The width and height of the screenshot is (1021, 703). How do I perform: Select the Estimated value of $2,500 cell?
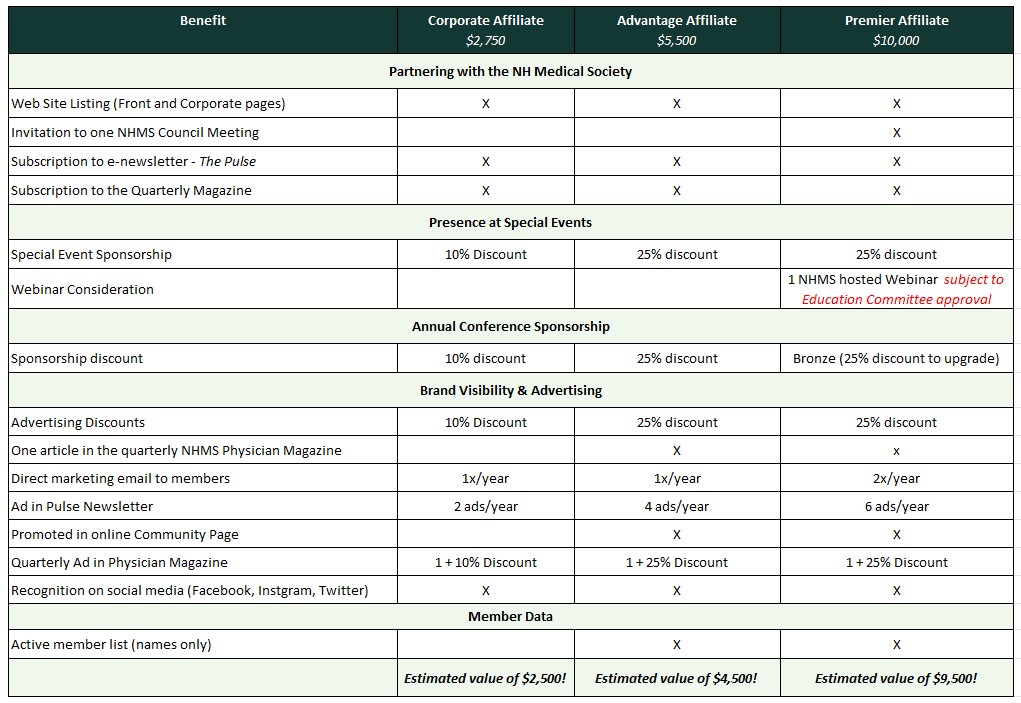(x=485, y=678)
